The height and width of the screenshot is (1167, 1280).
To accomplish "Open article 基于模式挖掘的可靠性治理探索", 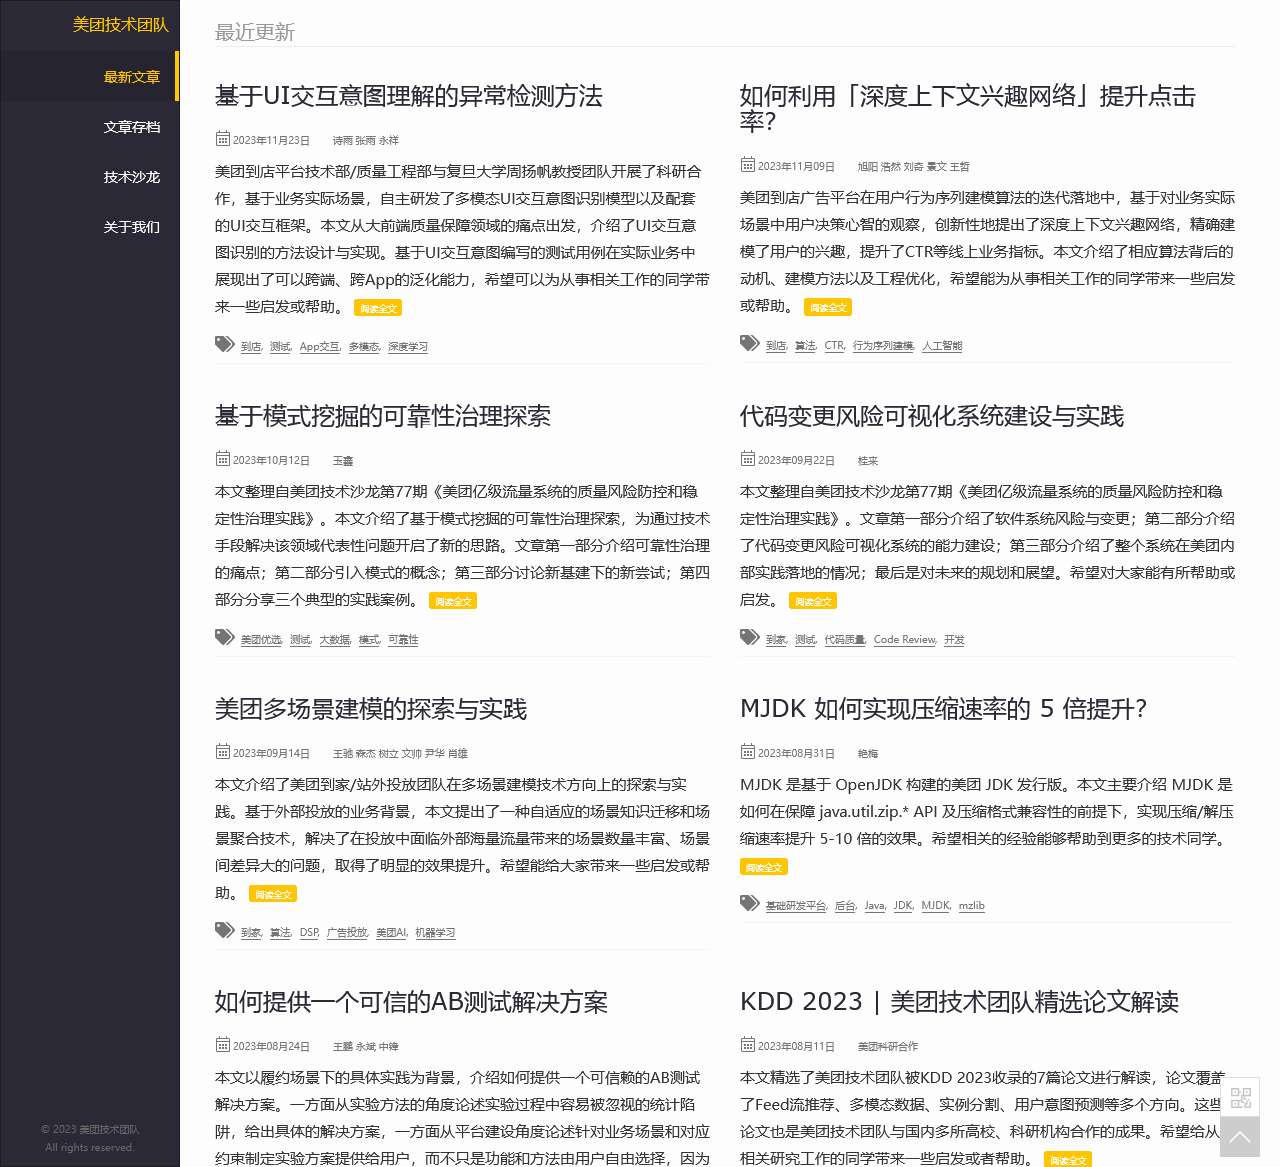I will tap(383, 416).
